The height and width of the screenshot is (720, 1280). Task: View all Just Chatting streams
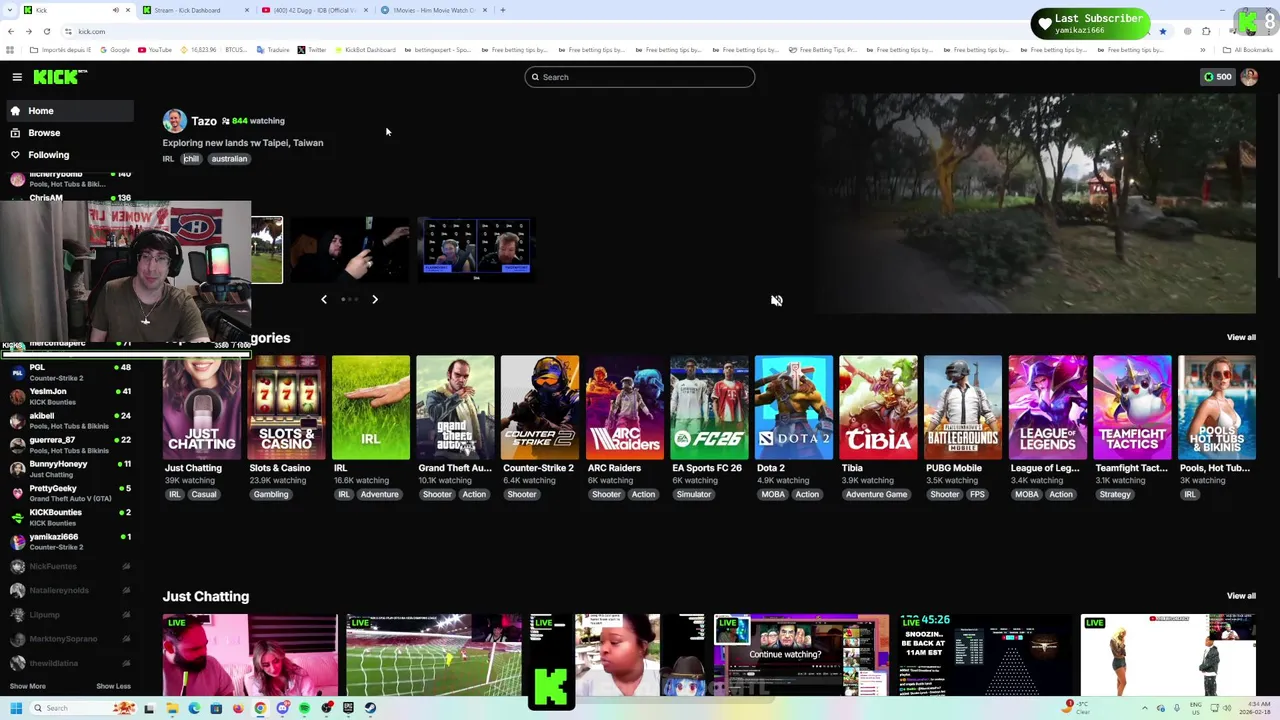[x=1241, y=596]
